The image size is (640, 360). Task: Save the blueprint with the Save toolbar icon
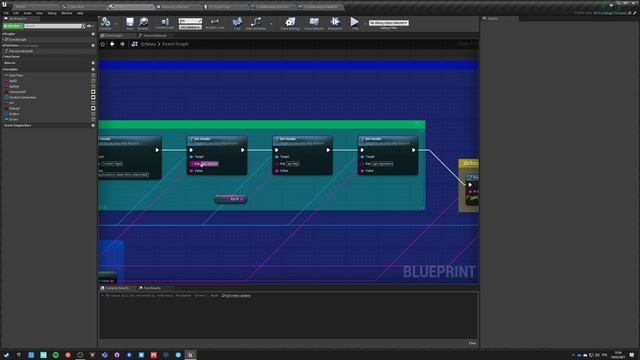129,23
